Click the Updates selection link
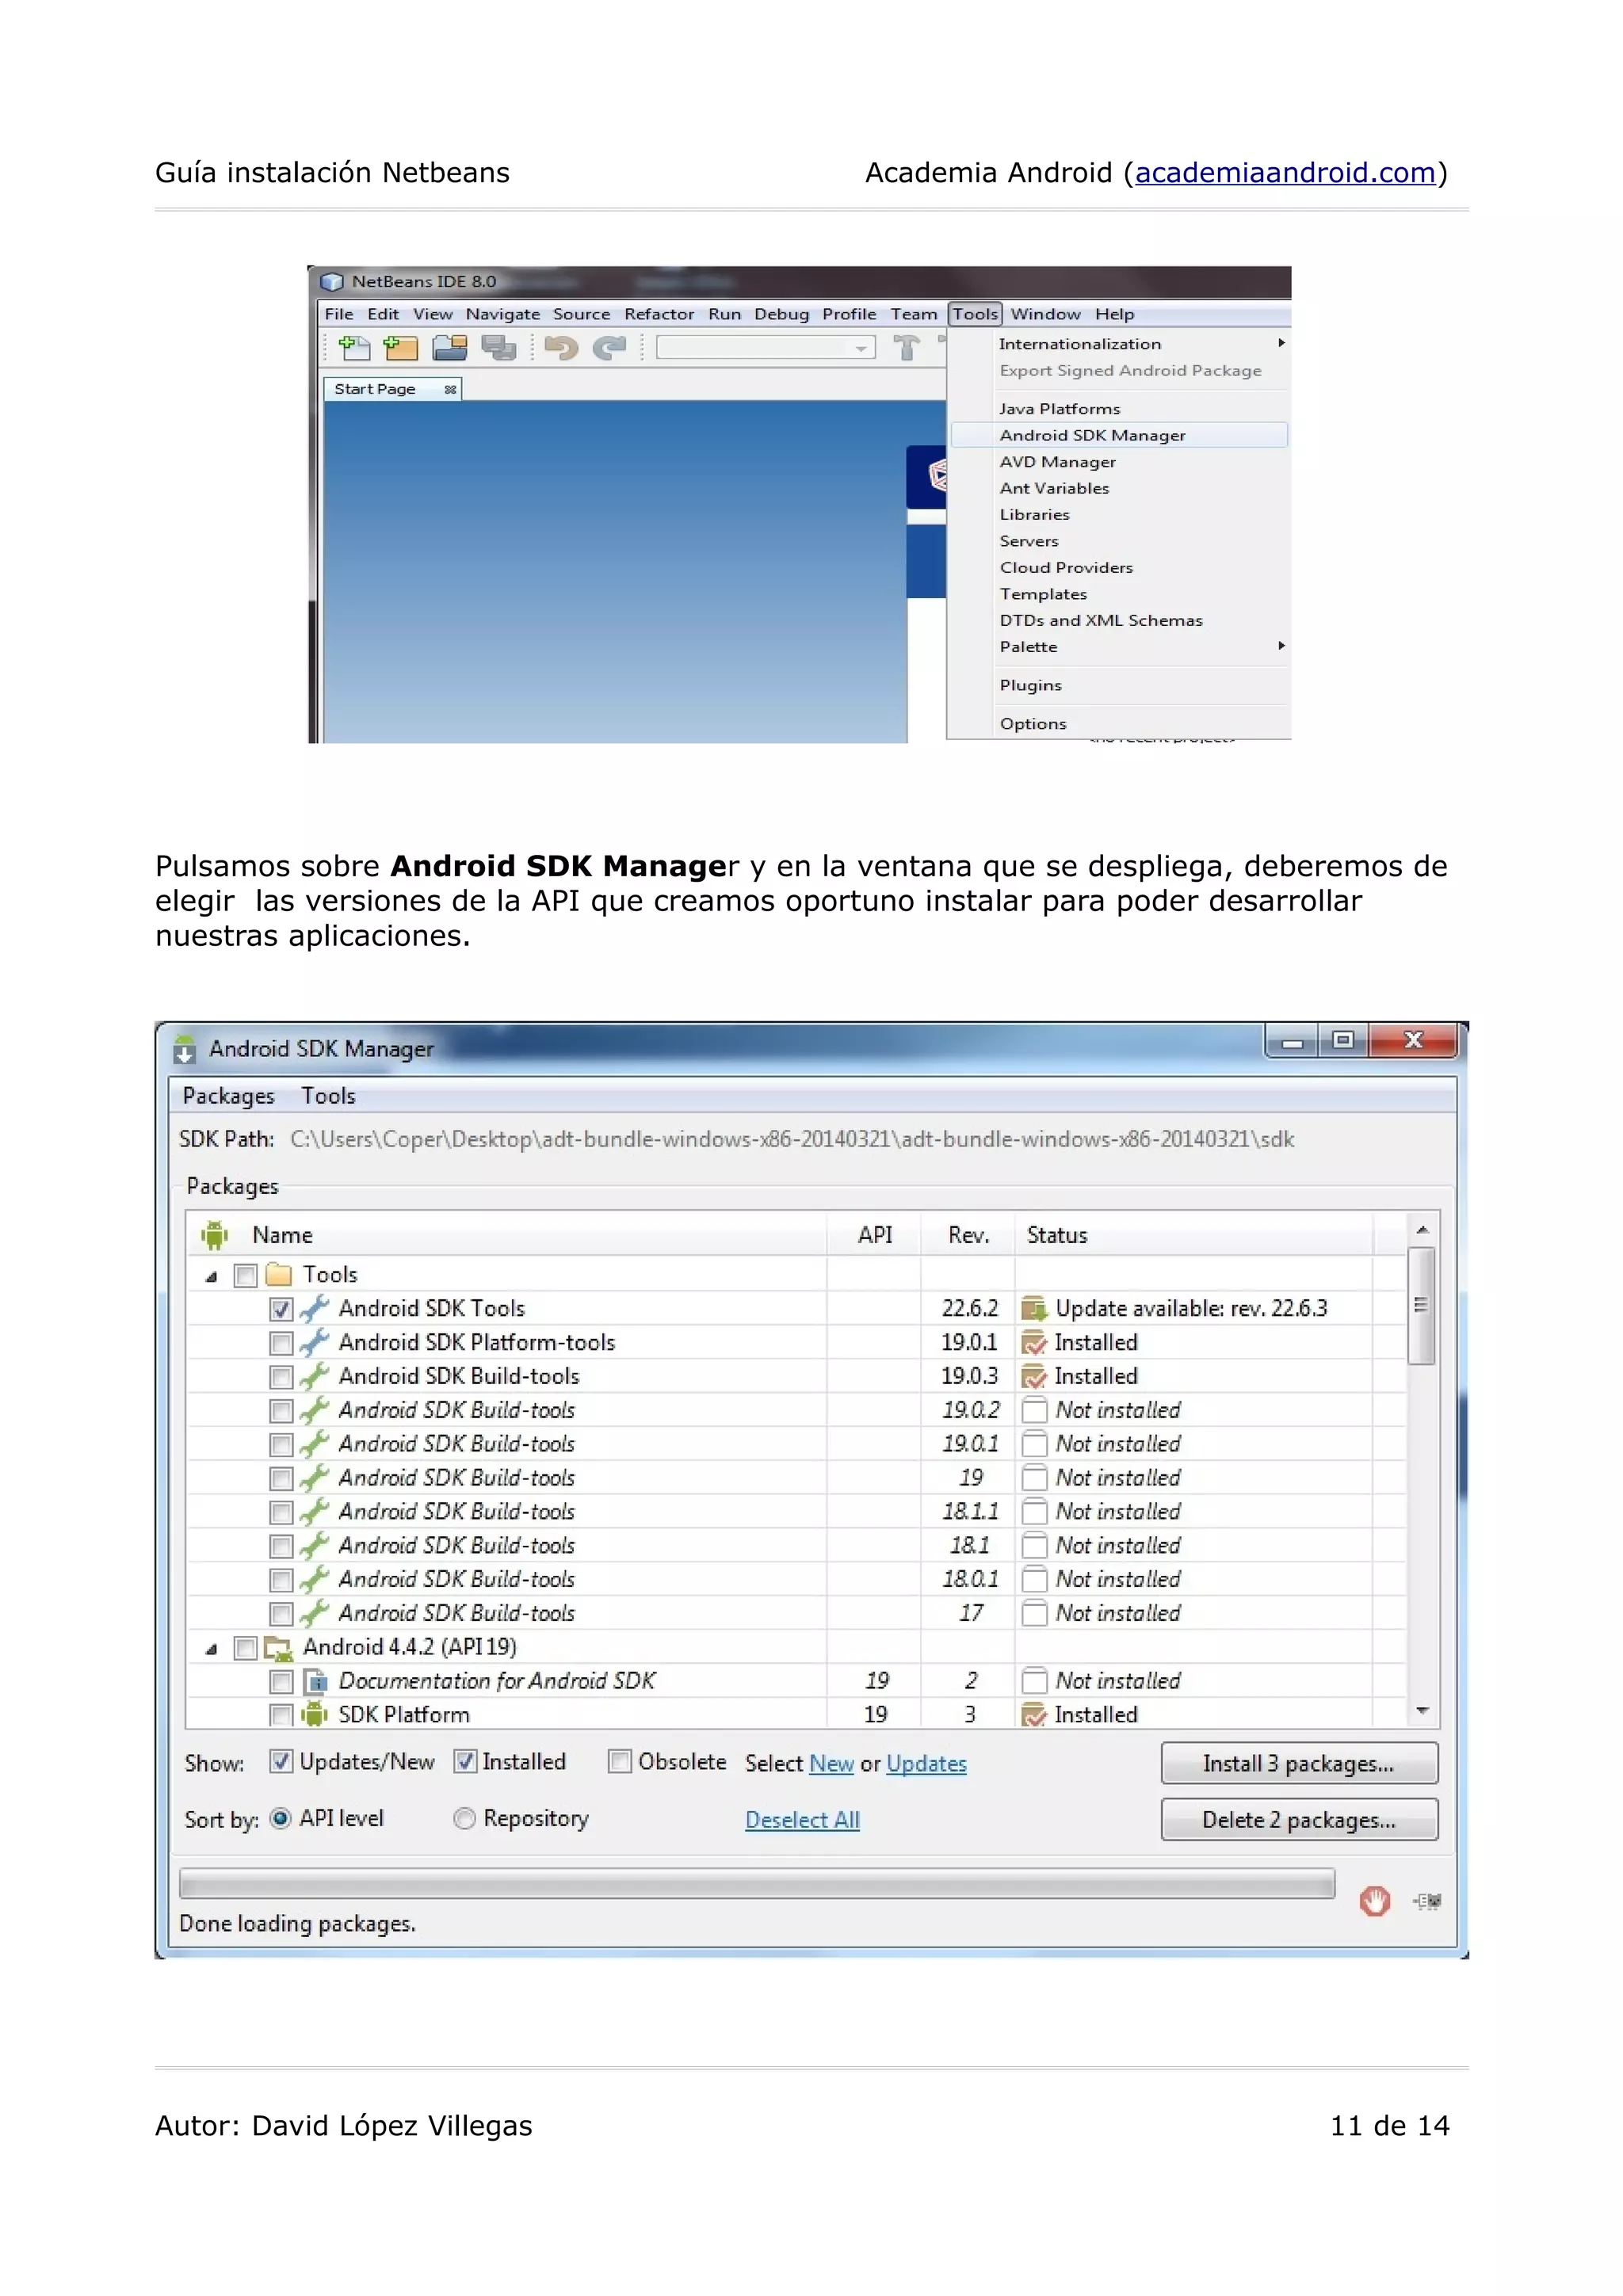Viewport: 1623px width, 2296px height. [926, 1764]
